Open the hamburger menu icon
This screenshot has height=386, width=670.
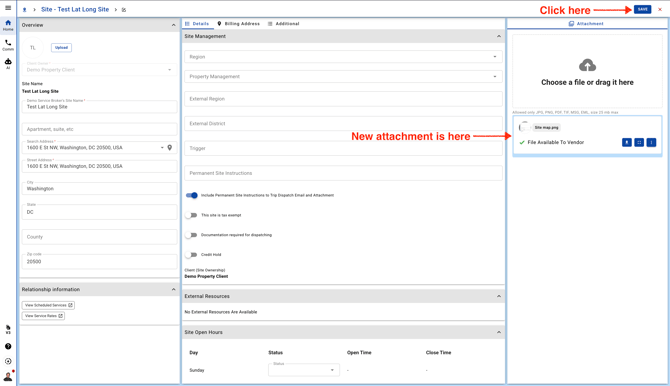coord(8,8)
